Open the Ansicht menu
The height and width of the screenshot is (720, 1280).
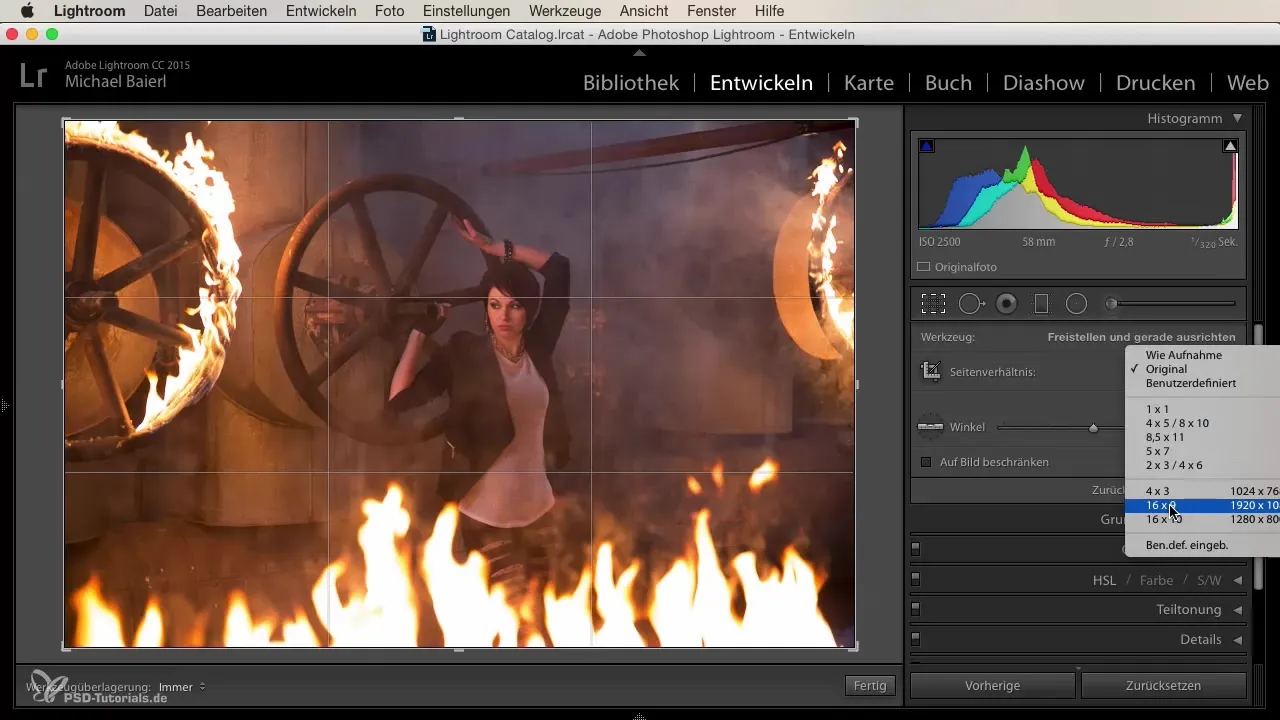[x=645, y=11]
